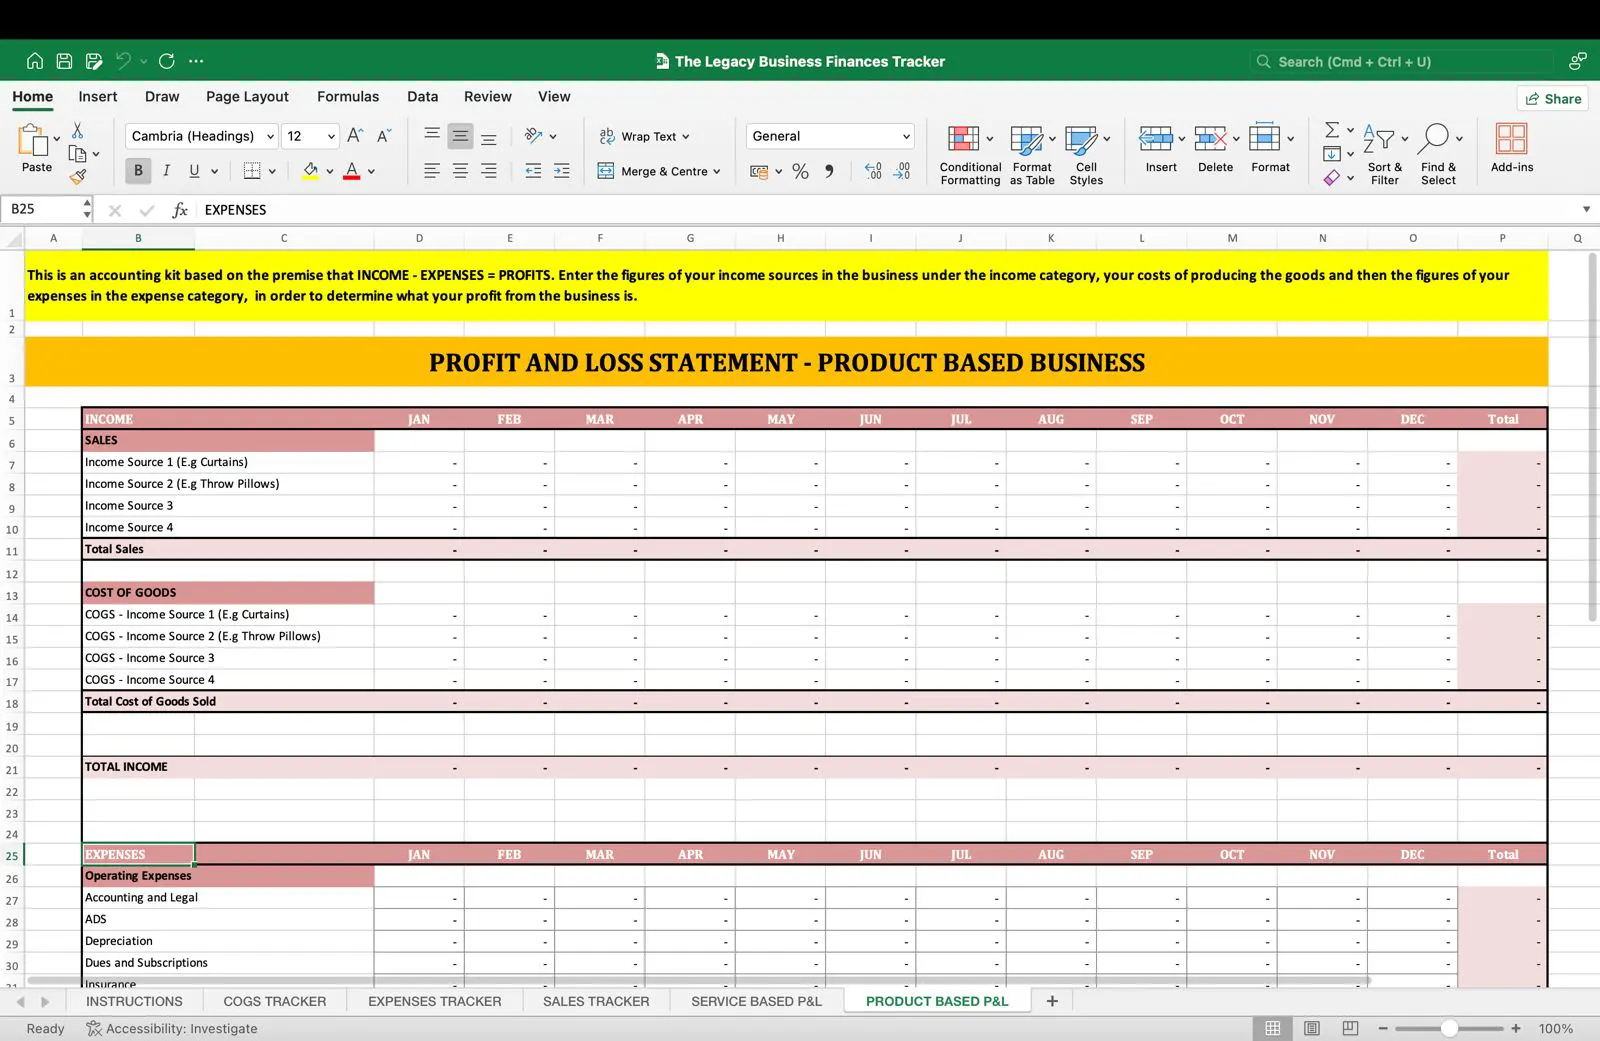Expand the borders dropdown arrow
The width and height of the screenshot is (1600, 1041).
[272, 171]
